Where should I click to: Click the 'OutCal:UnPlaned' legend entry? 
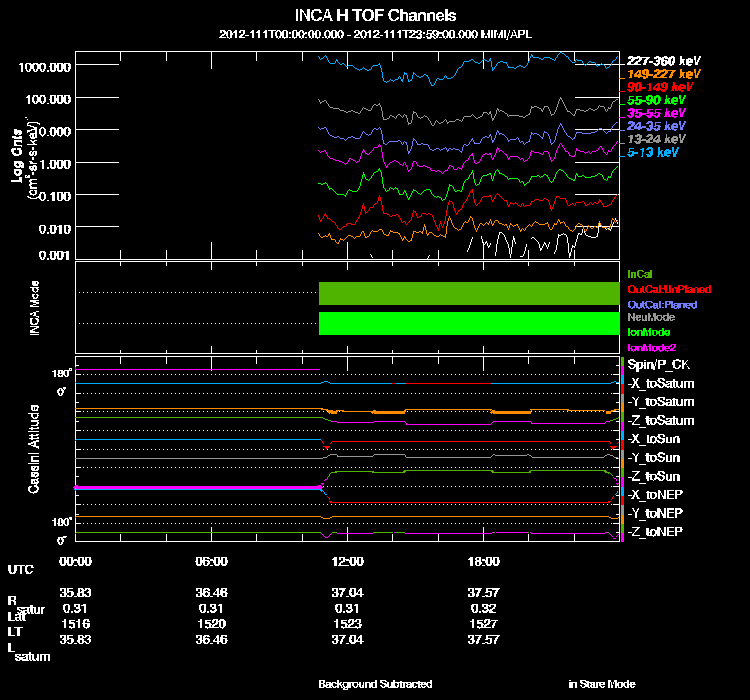tap(669, 289)
